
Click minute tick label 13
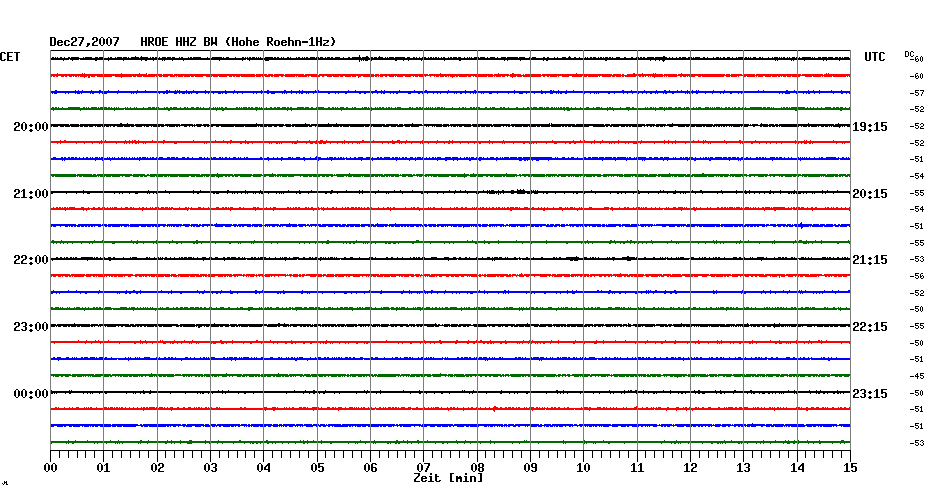744,468
